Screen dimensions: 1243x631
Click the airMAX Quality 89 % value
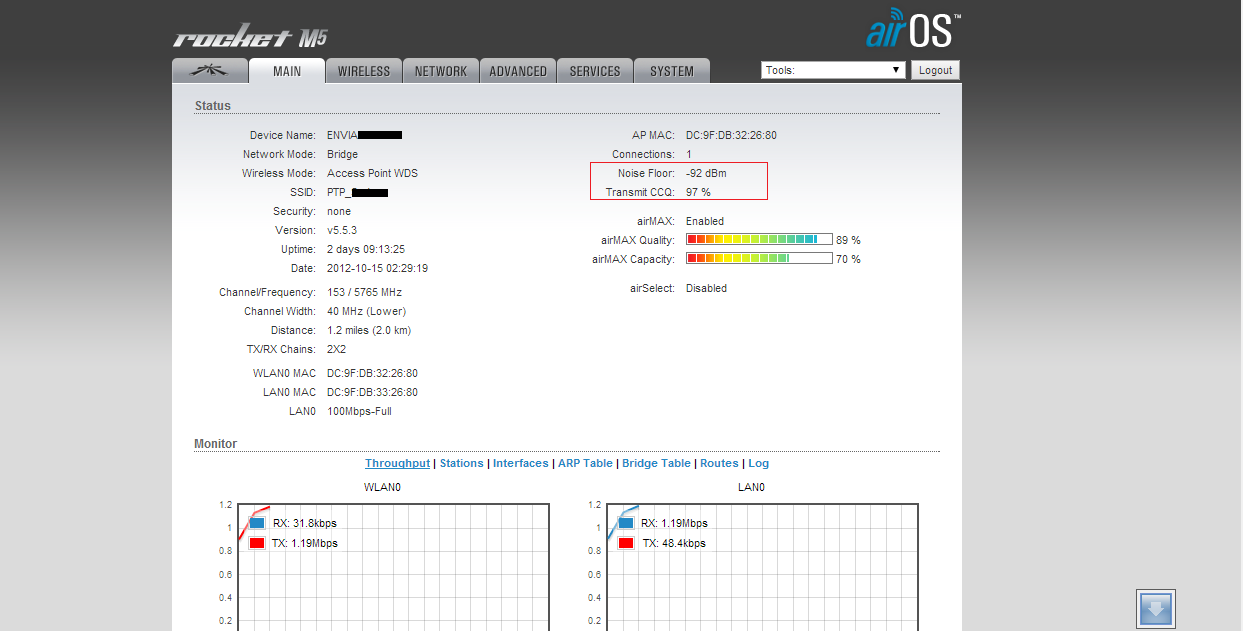(x=849, y=240)
